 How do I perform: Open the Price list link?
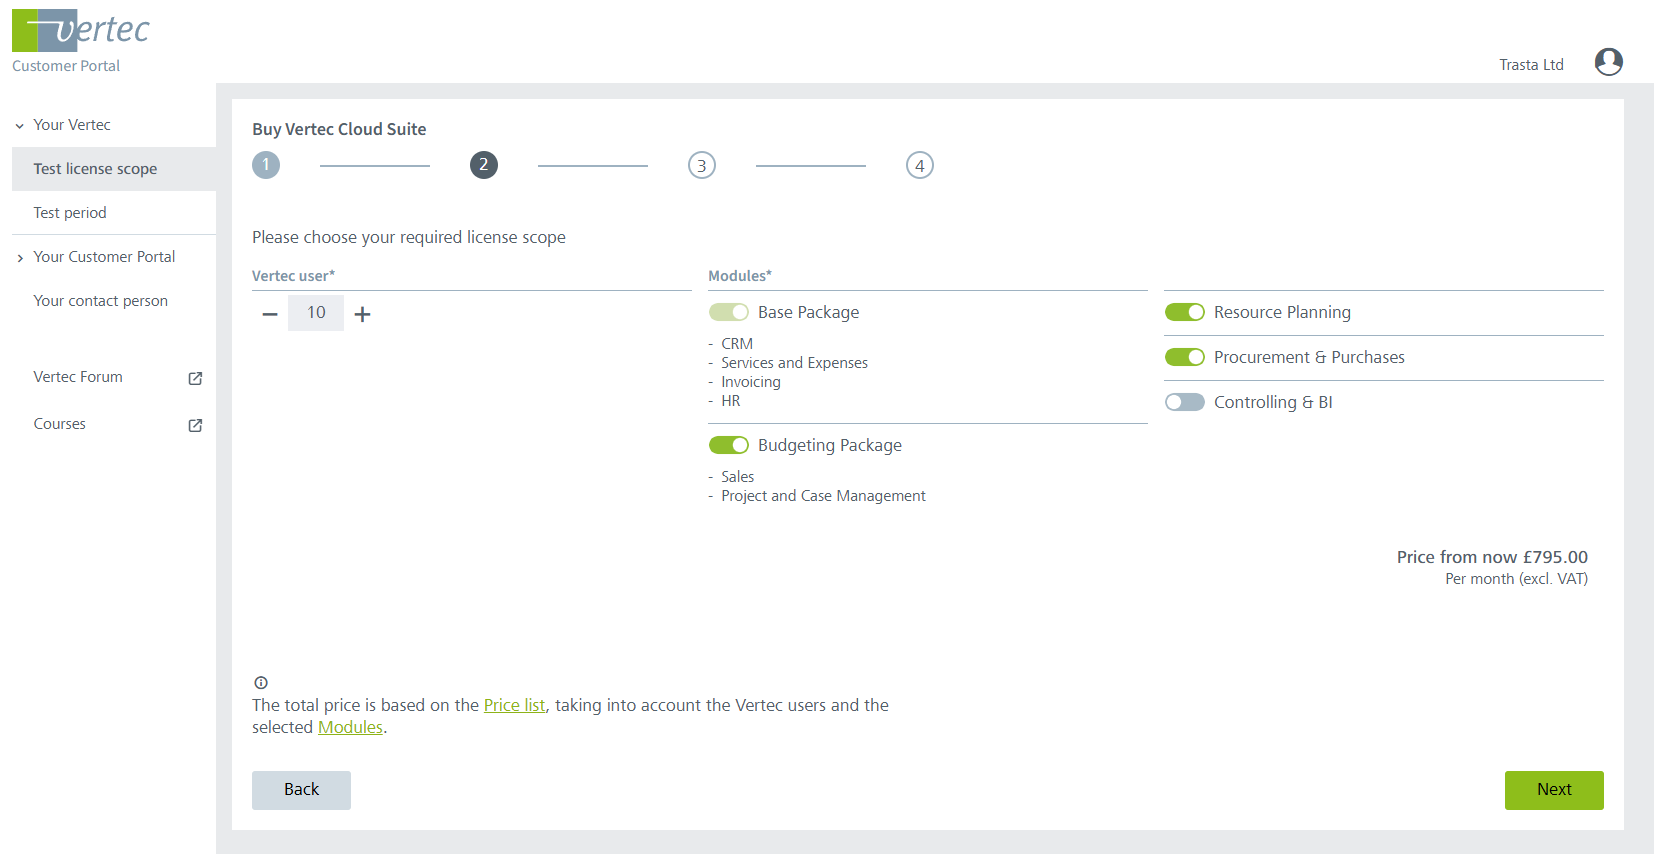[514, 705]
